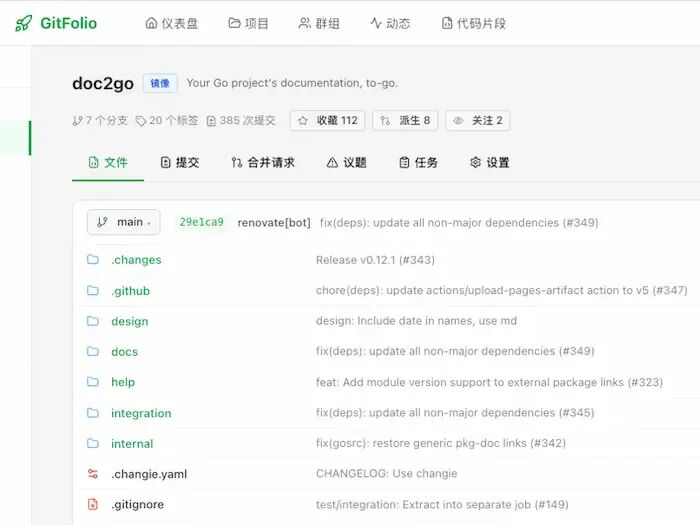This screenshot has height=525, width=700.
Task: Open the .gitignore file
Action: click(138, 504)
